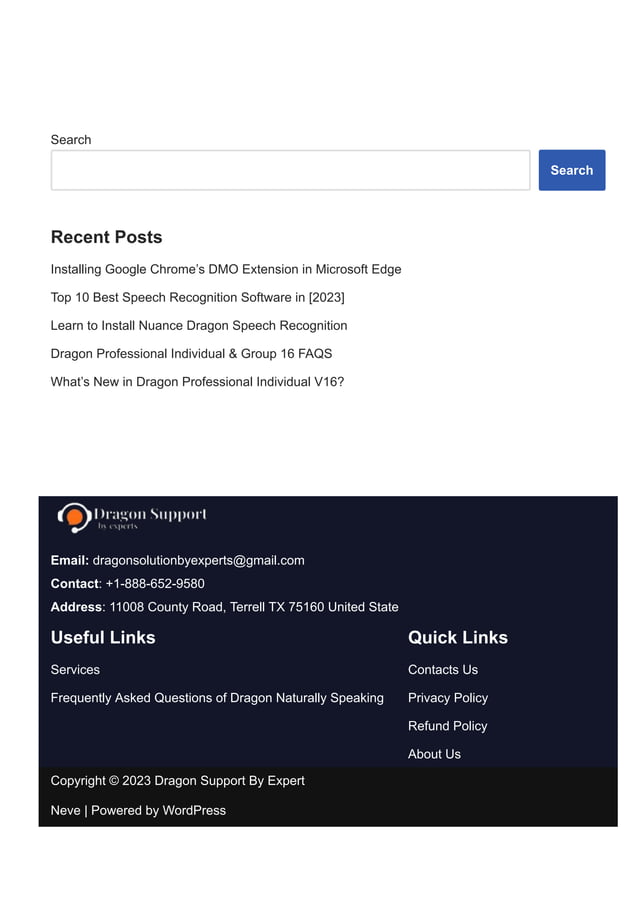Open the About Us quick link
This screenshot has width=638, height=903.
(434, 754)
